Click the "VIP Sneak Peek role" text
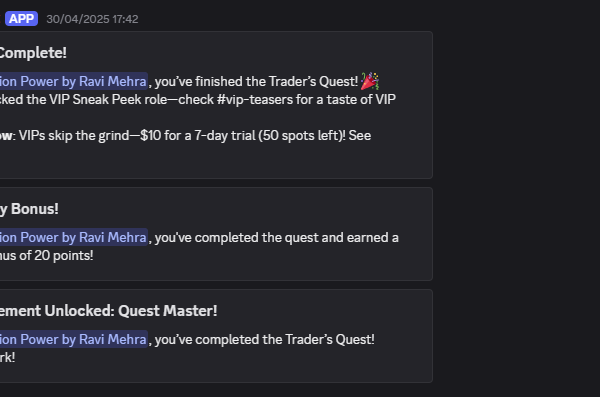The height and width of the screenshot is (397, 600). point(120,100)
